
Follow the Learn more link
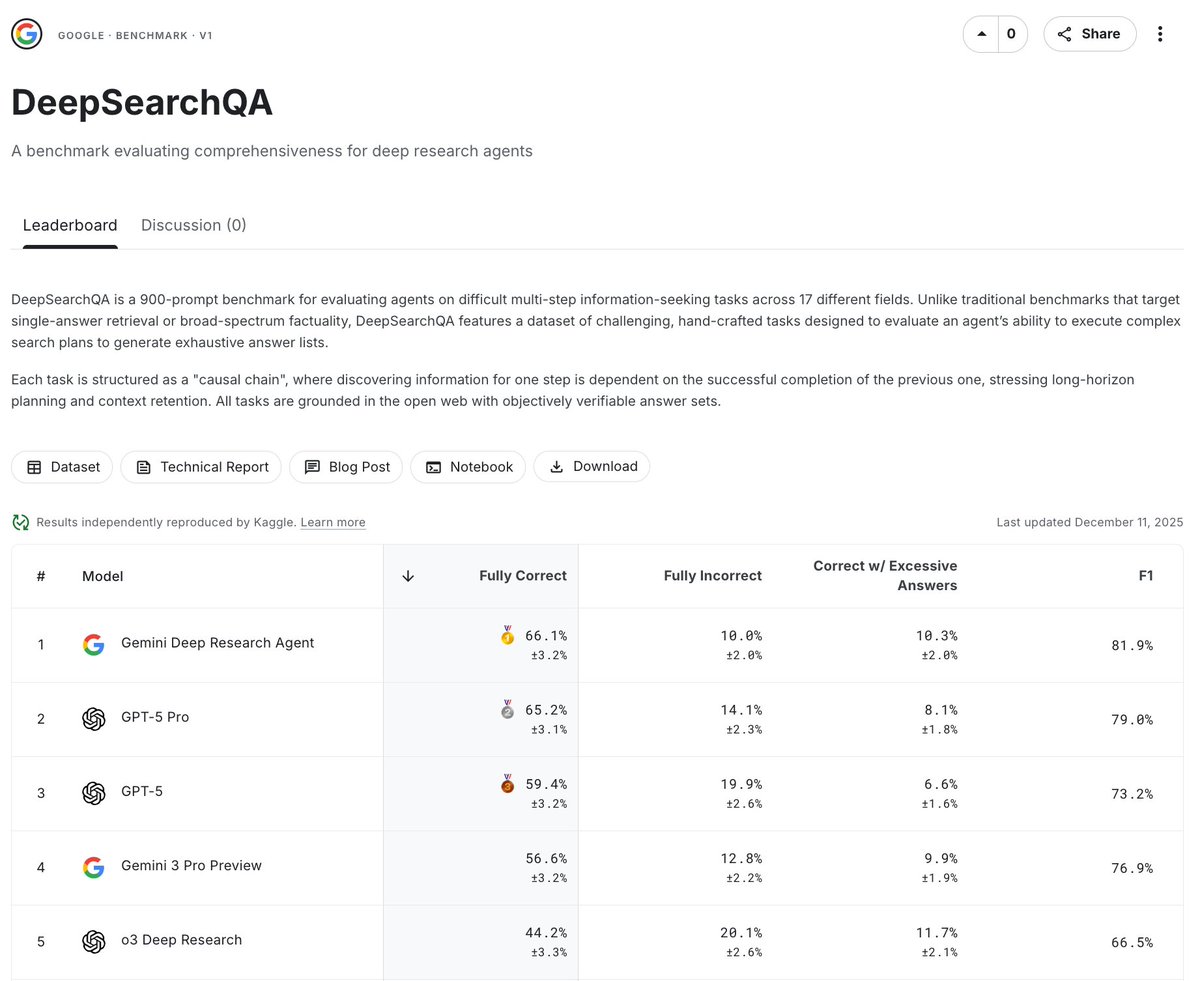pos(333,523)
